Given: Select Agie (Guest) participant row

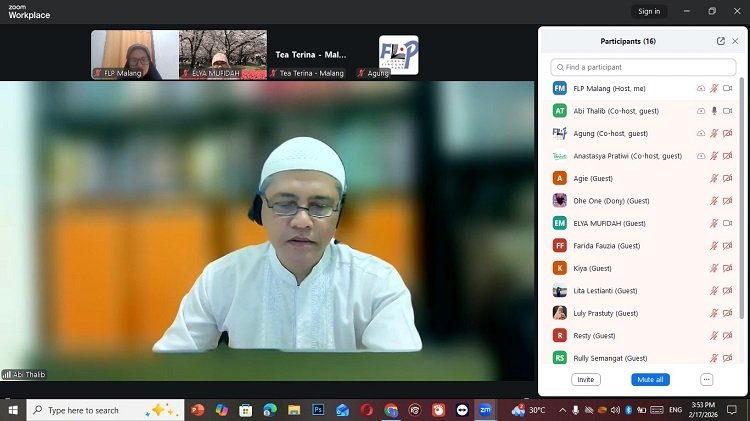Looking at the screenshot, I should tap(642, 178).
